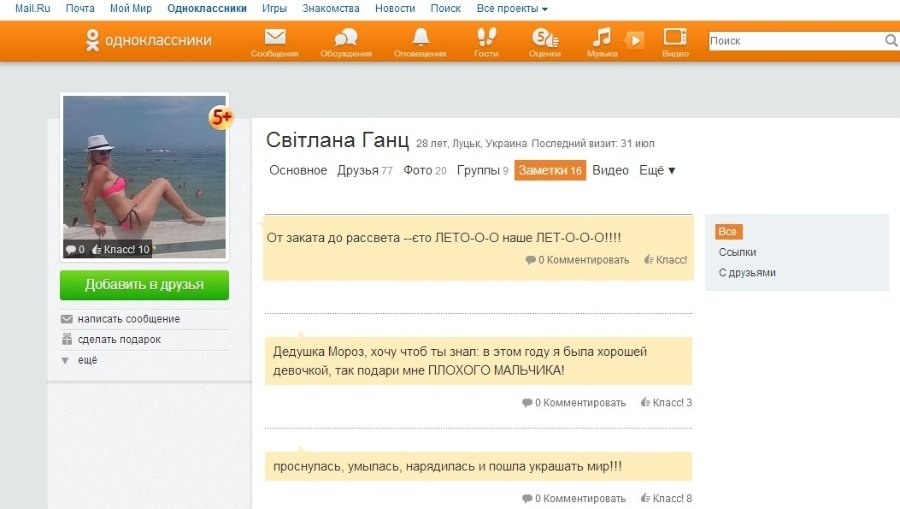
Task: Switch to the Фото tab
Action: pyautogui.click(x=418, y=171)
